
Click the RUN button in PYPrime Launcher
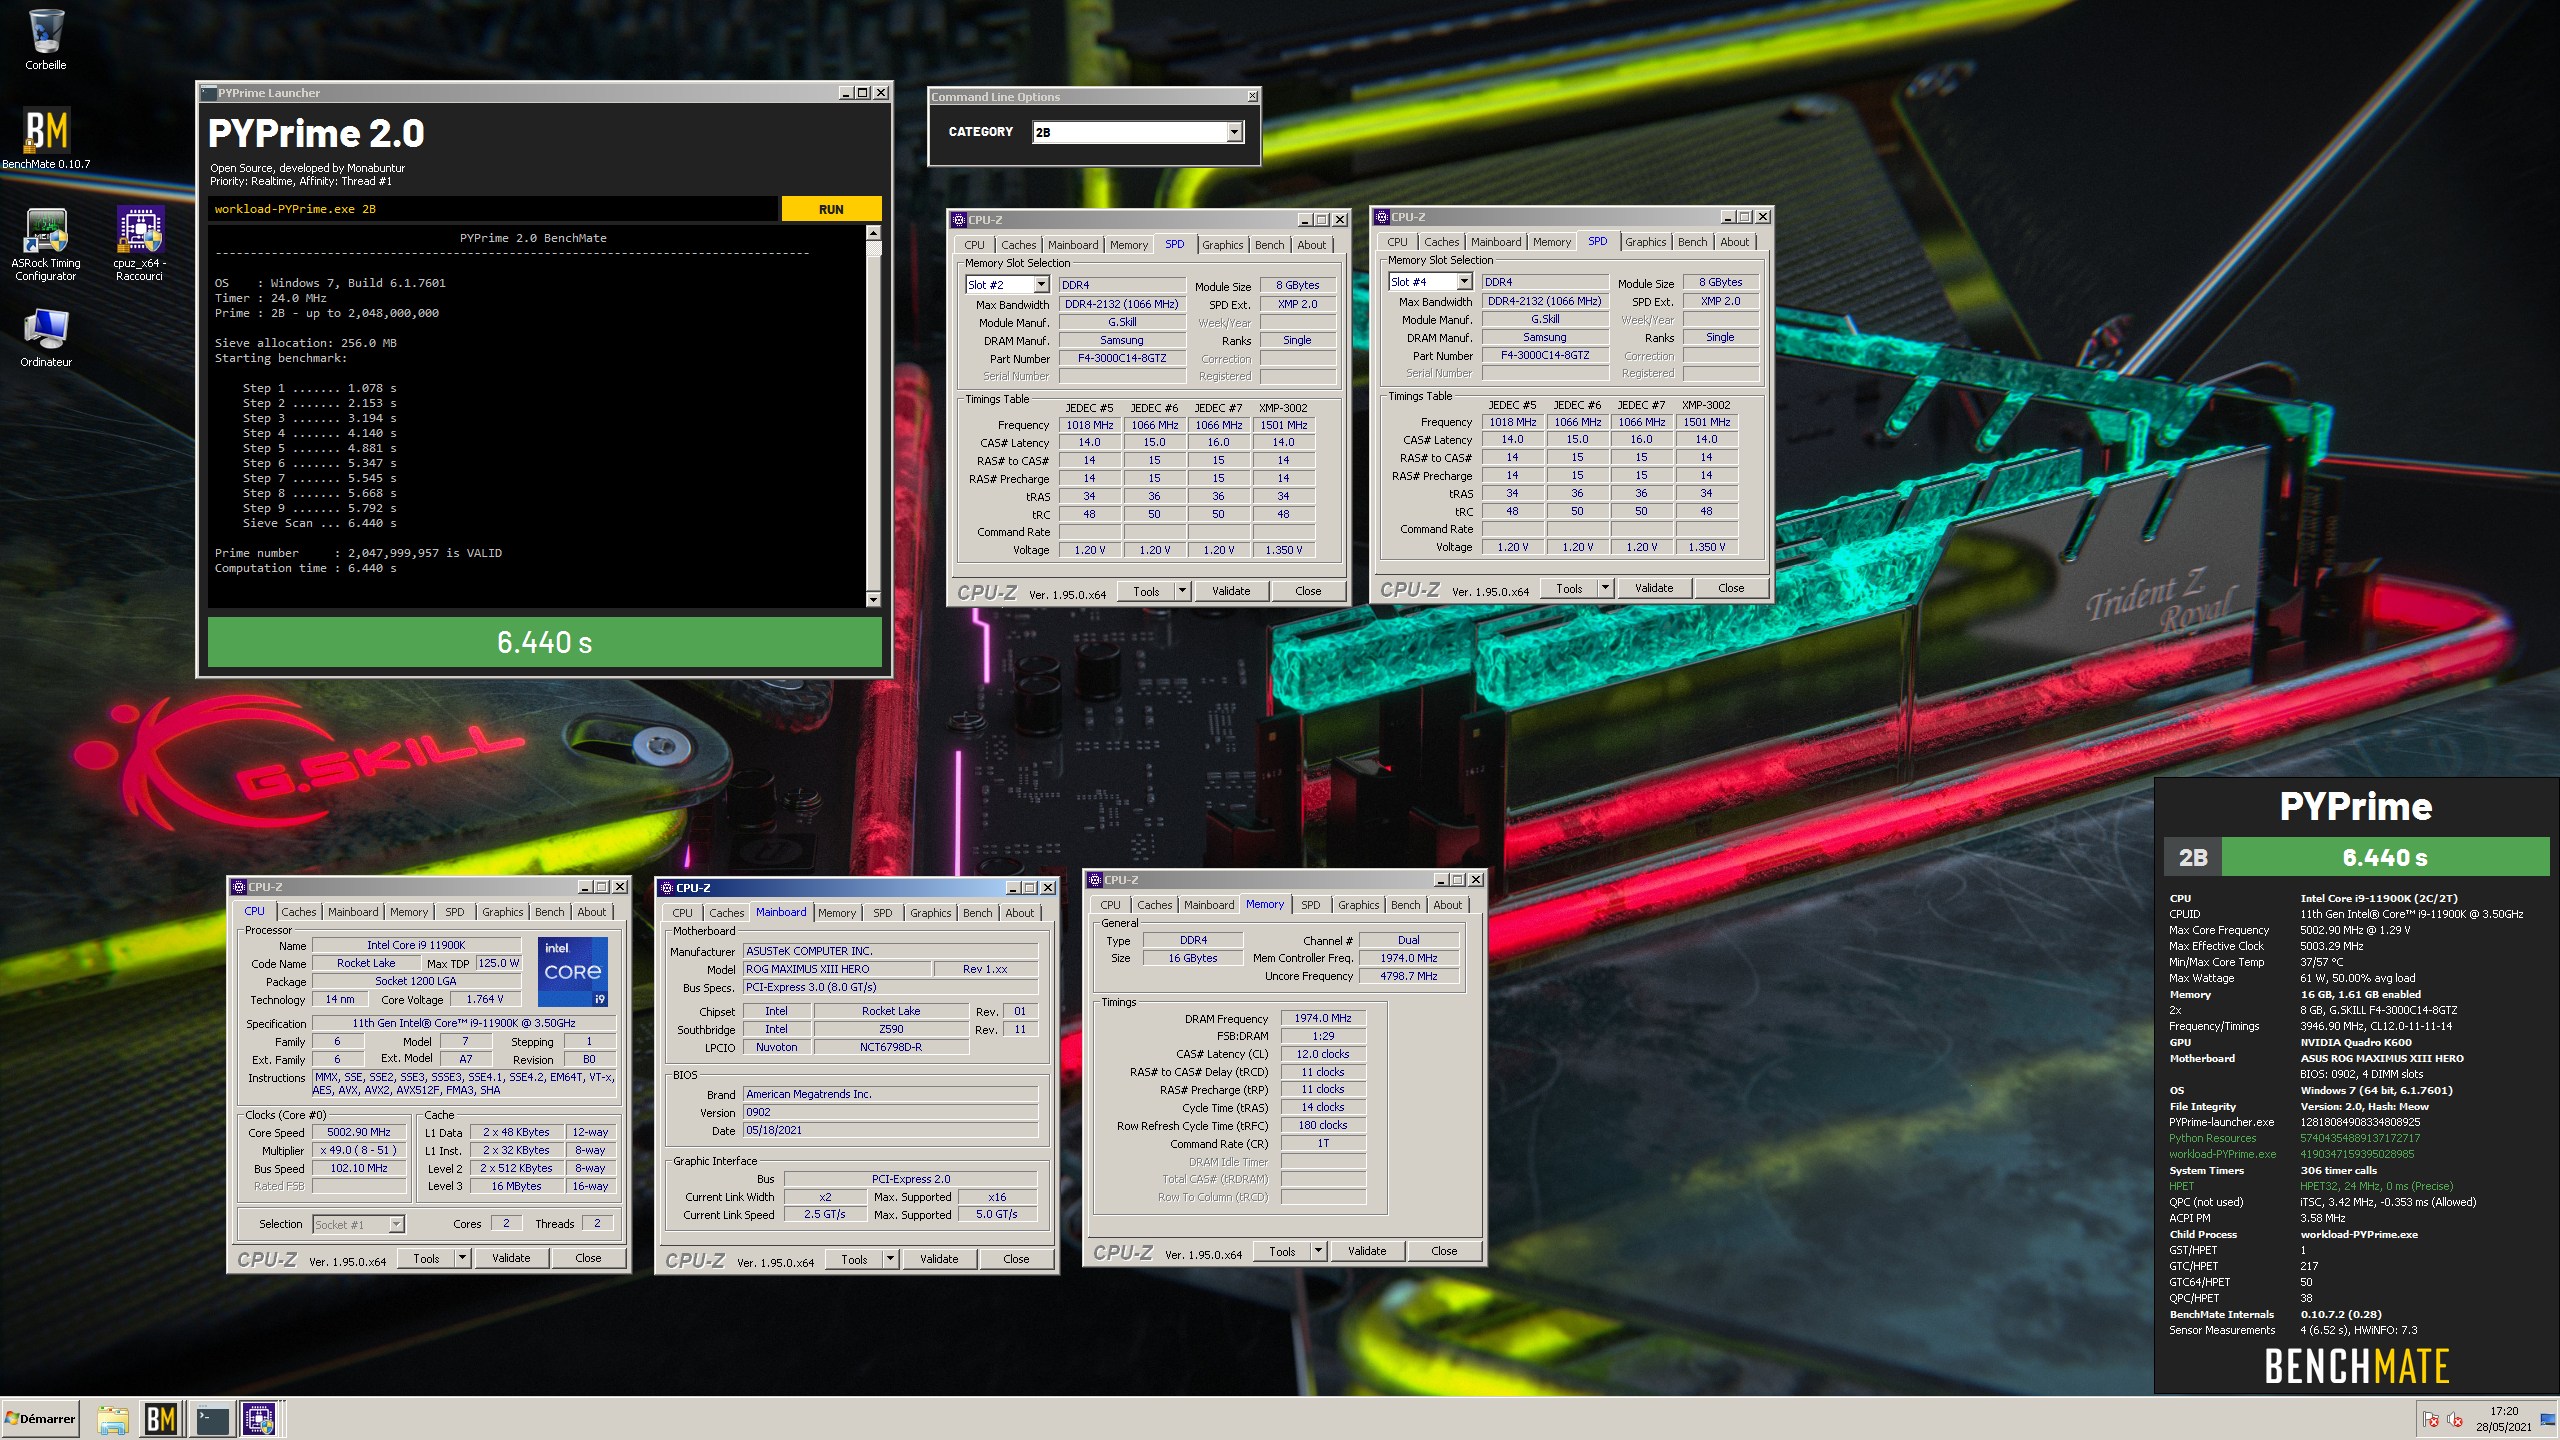[831, 209]
